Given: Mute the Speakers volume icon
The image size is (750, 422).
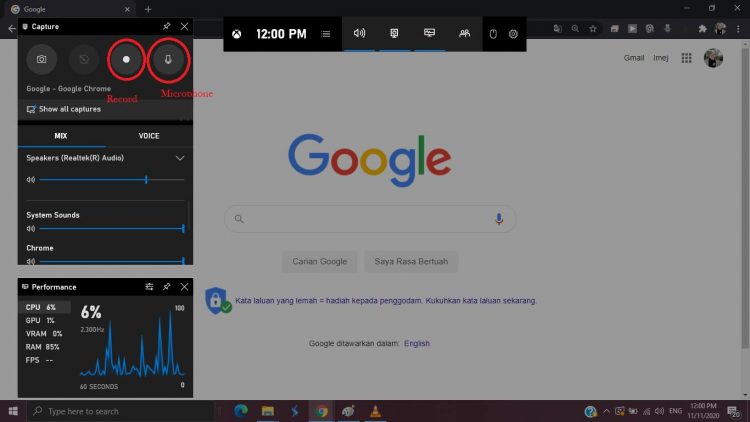Looking at the screenshot, I should (x=31, y=180).
